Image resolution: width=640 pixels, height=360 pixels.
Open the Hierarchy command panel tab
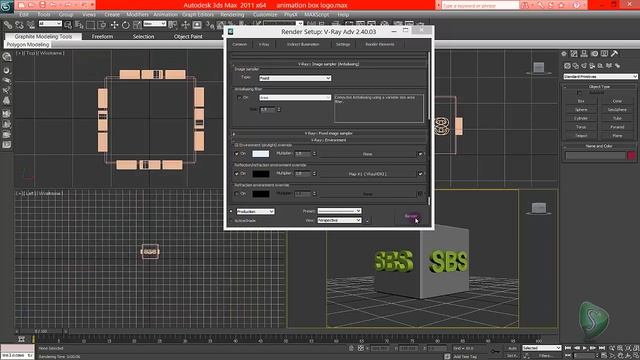pyautogui.click(x=584, y=53)
